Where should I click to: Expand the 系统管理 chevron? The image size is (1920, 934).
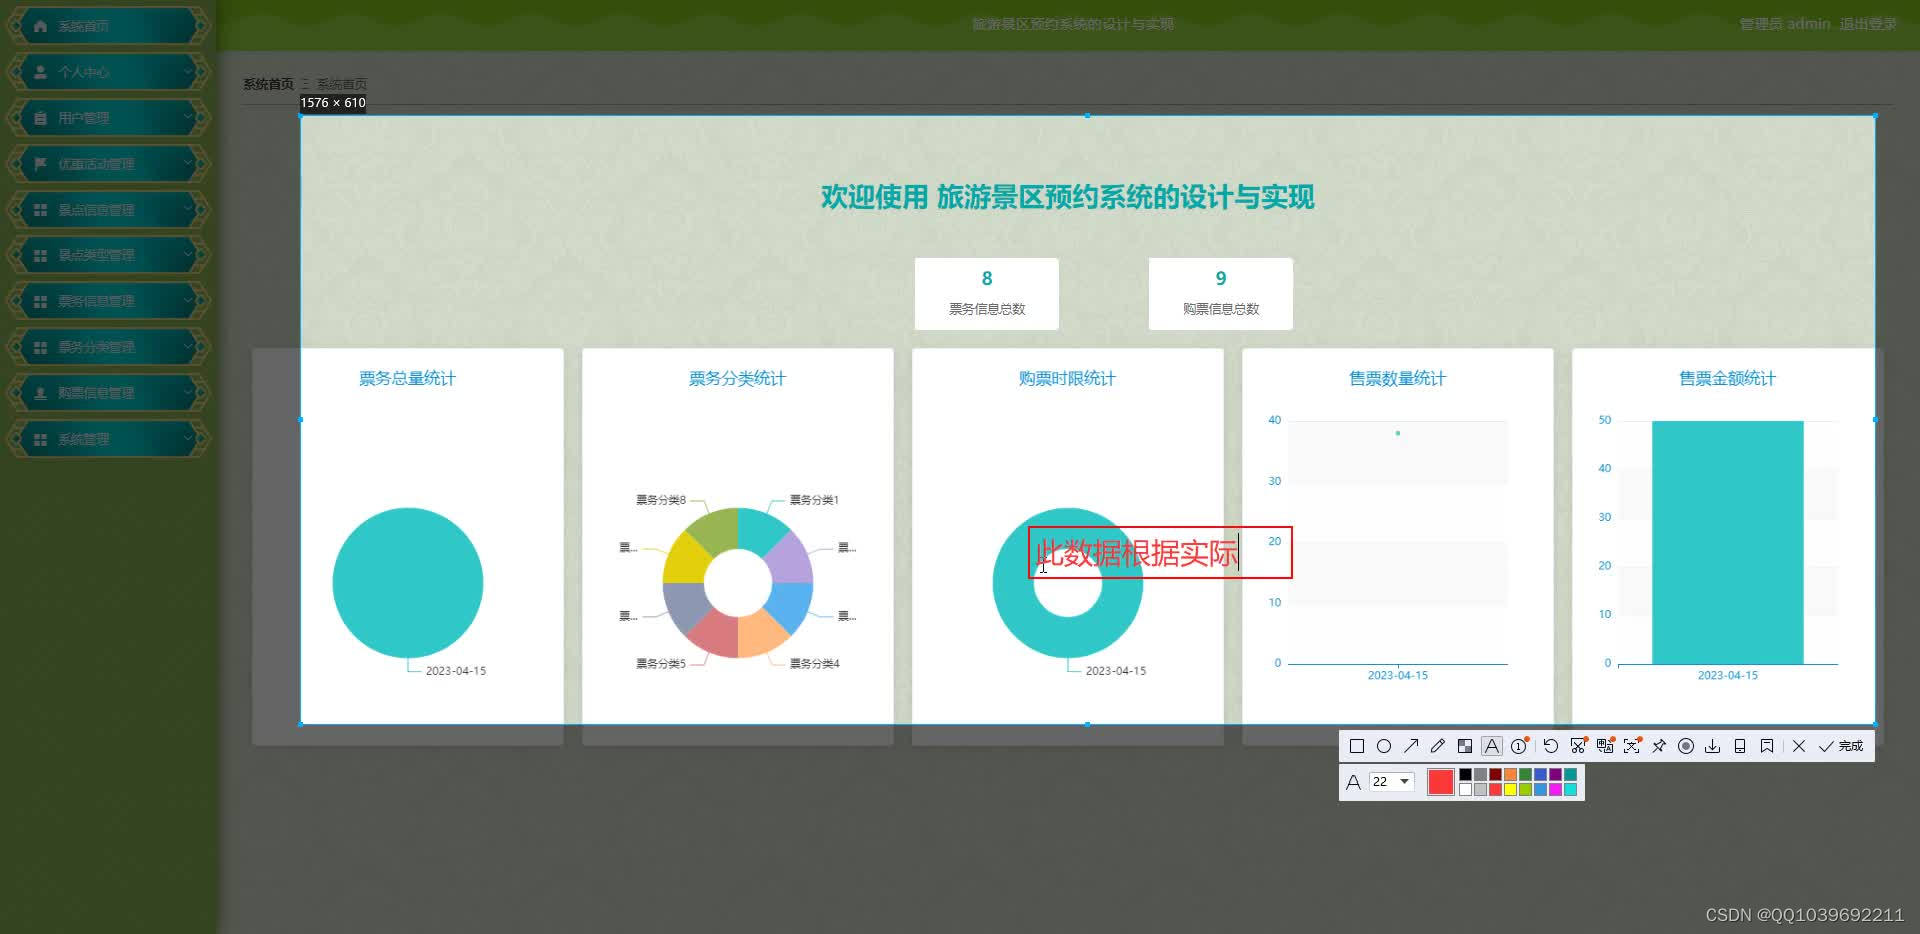click(187, 439)
